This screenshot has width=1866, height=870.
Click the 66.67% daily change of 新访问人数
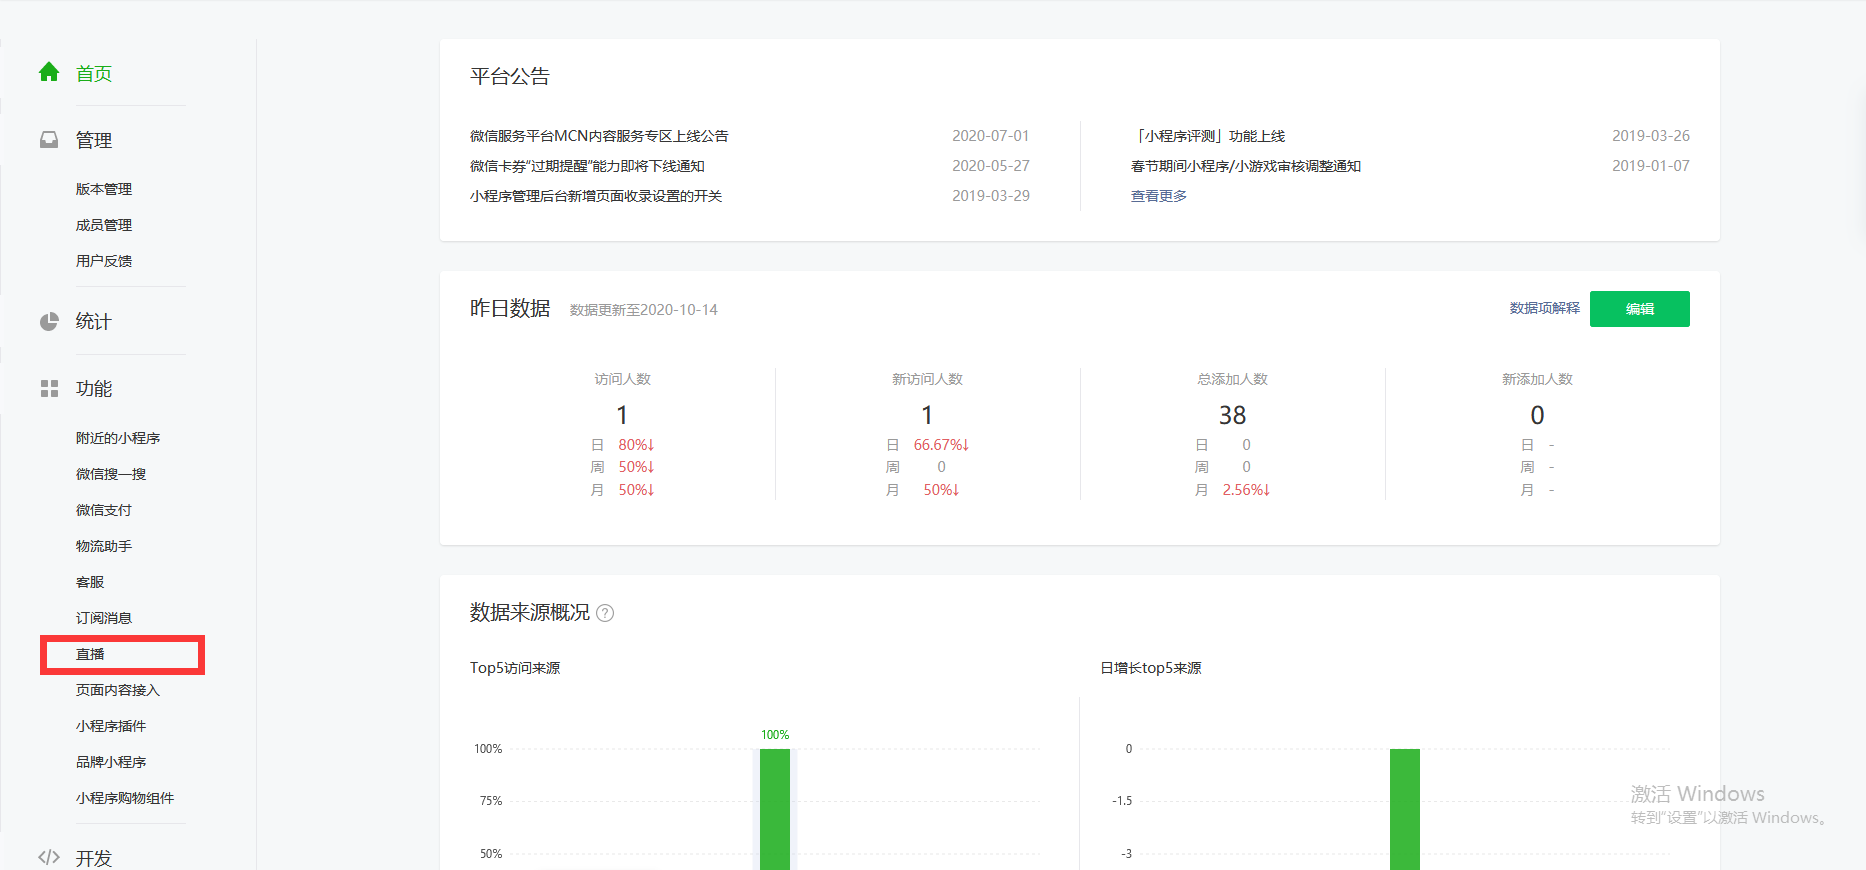point(941,445)
